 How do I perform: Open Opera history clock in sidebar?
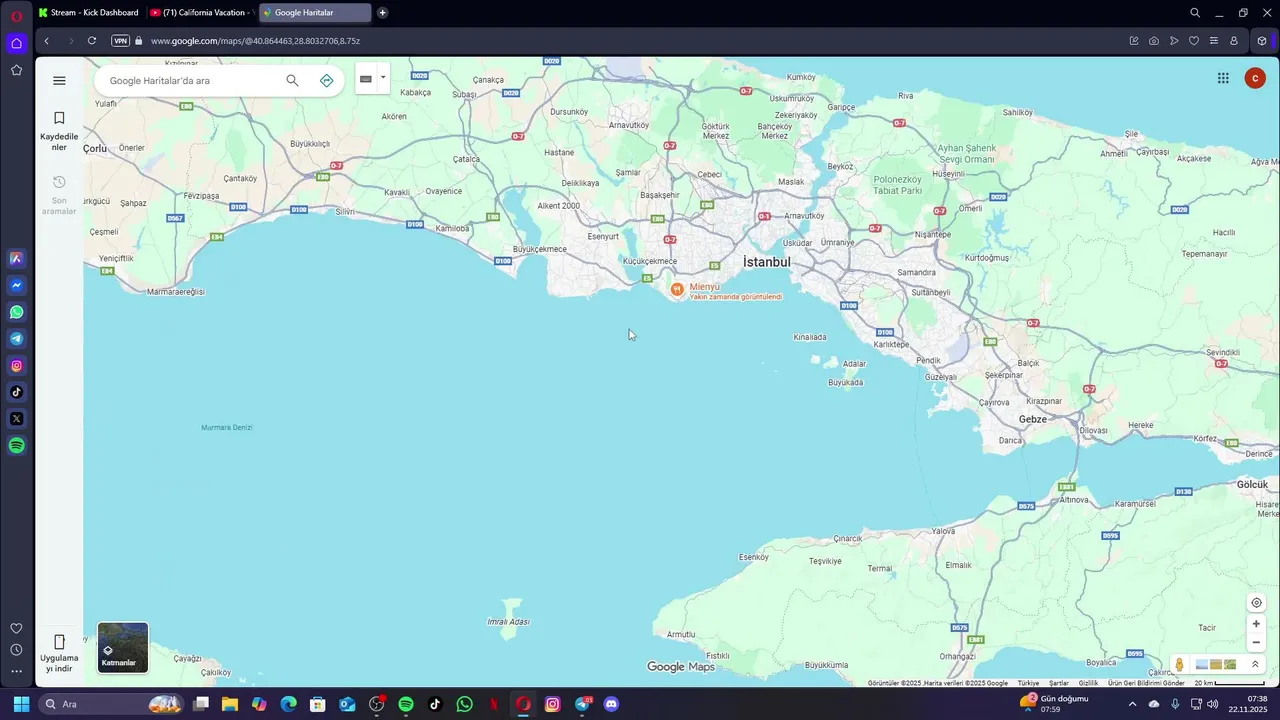(16, 650)
